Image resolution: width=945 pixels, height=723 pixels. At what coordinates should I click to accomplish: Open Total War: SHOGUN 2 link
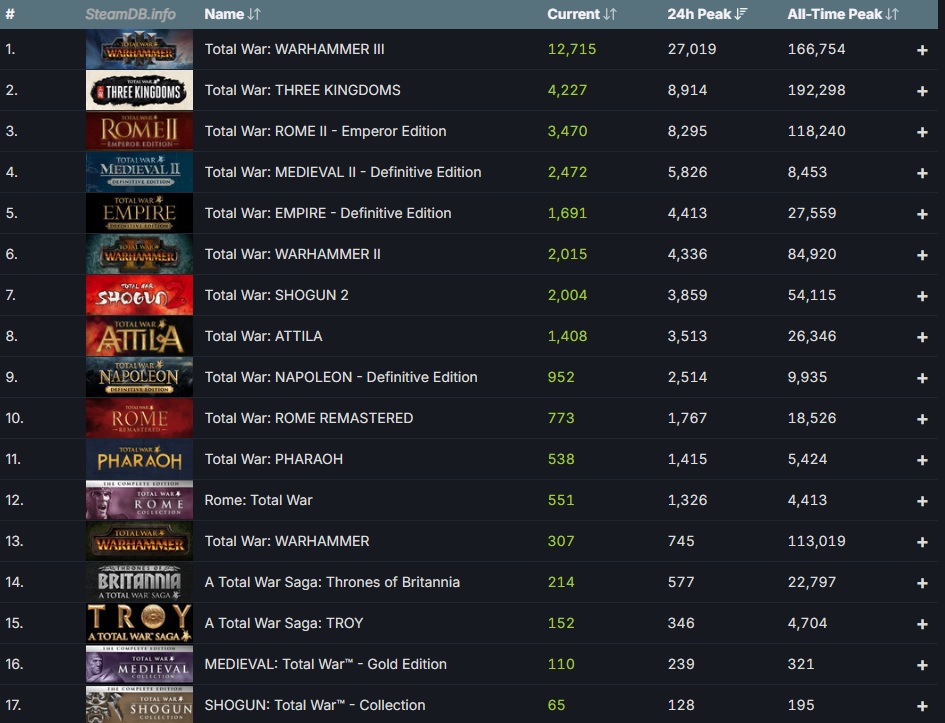[x=277, y=295]
